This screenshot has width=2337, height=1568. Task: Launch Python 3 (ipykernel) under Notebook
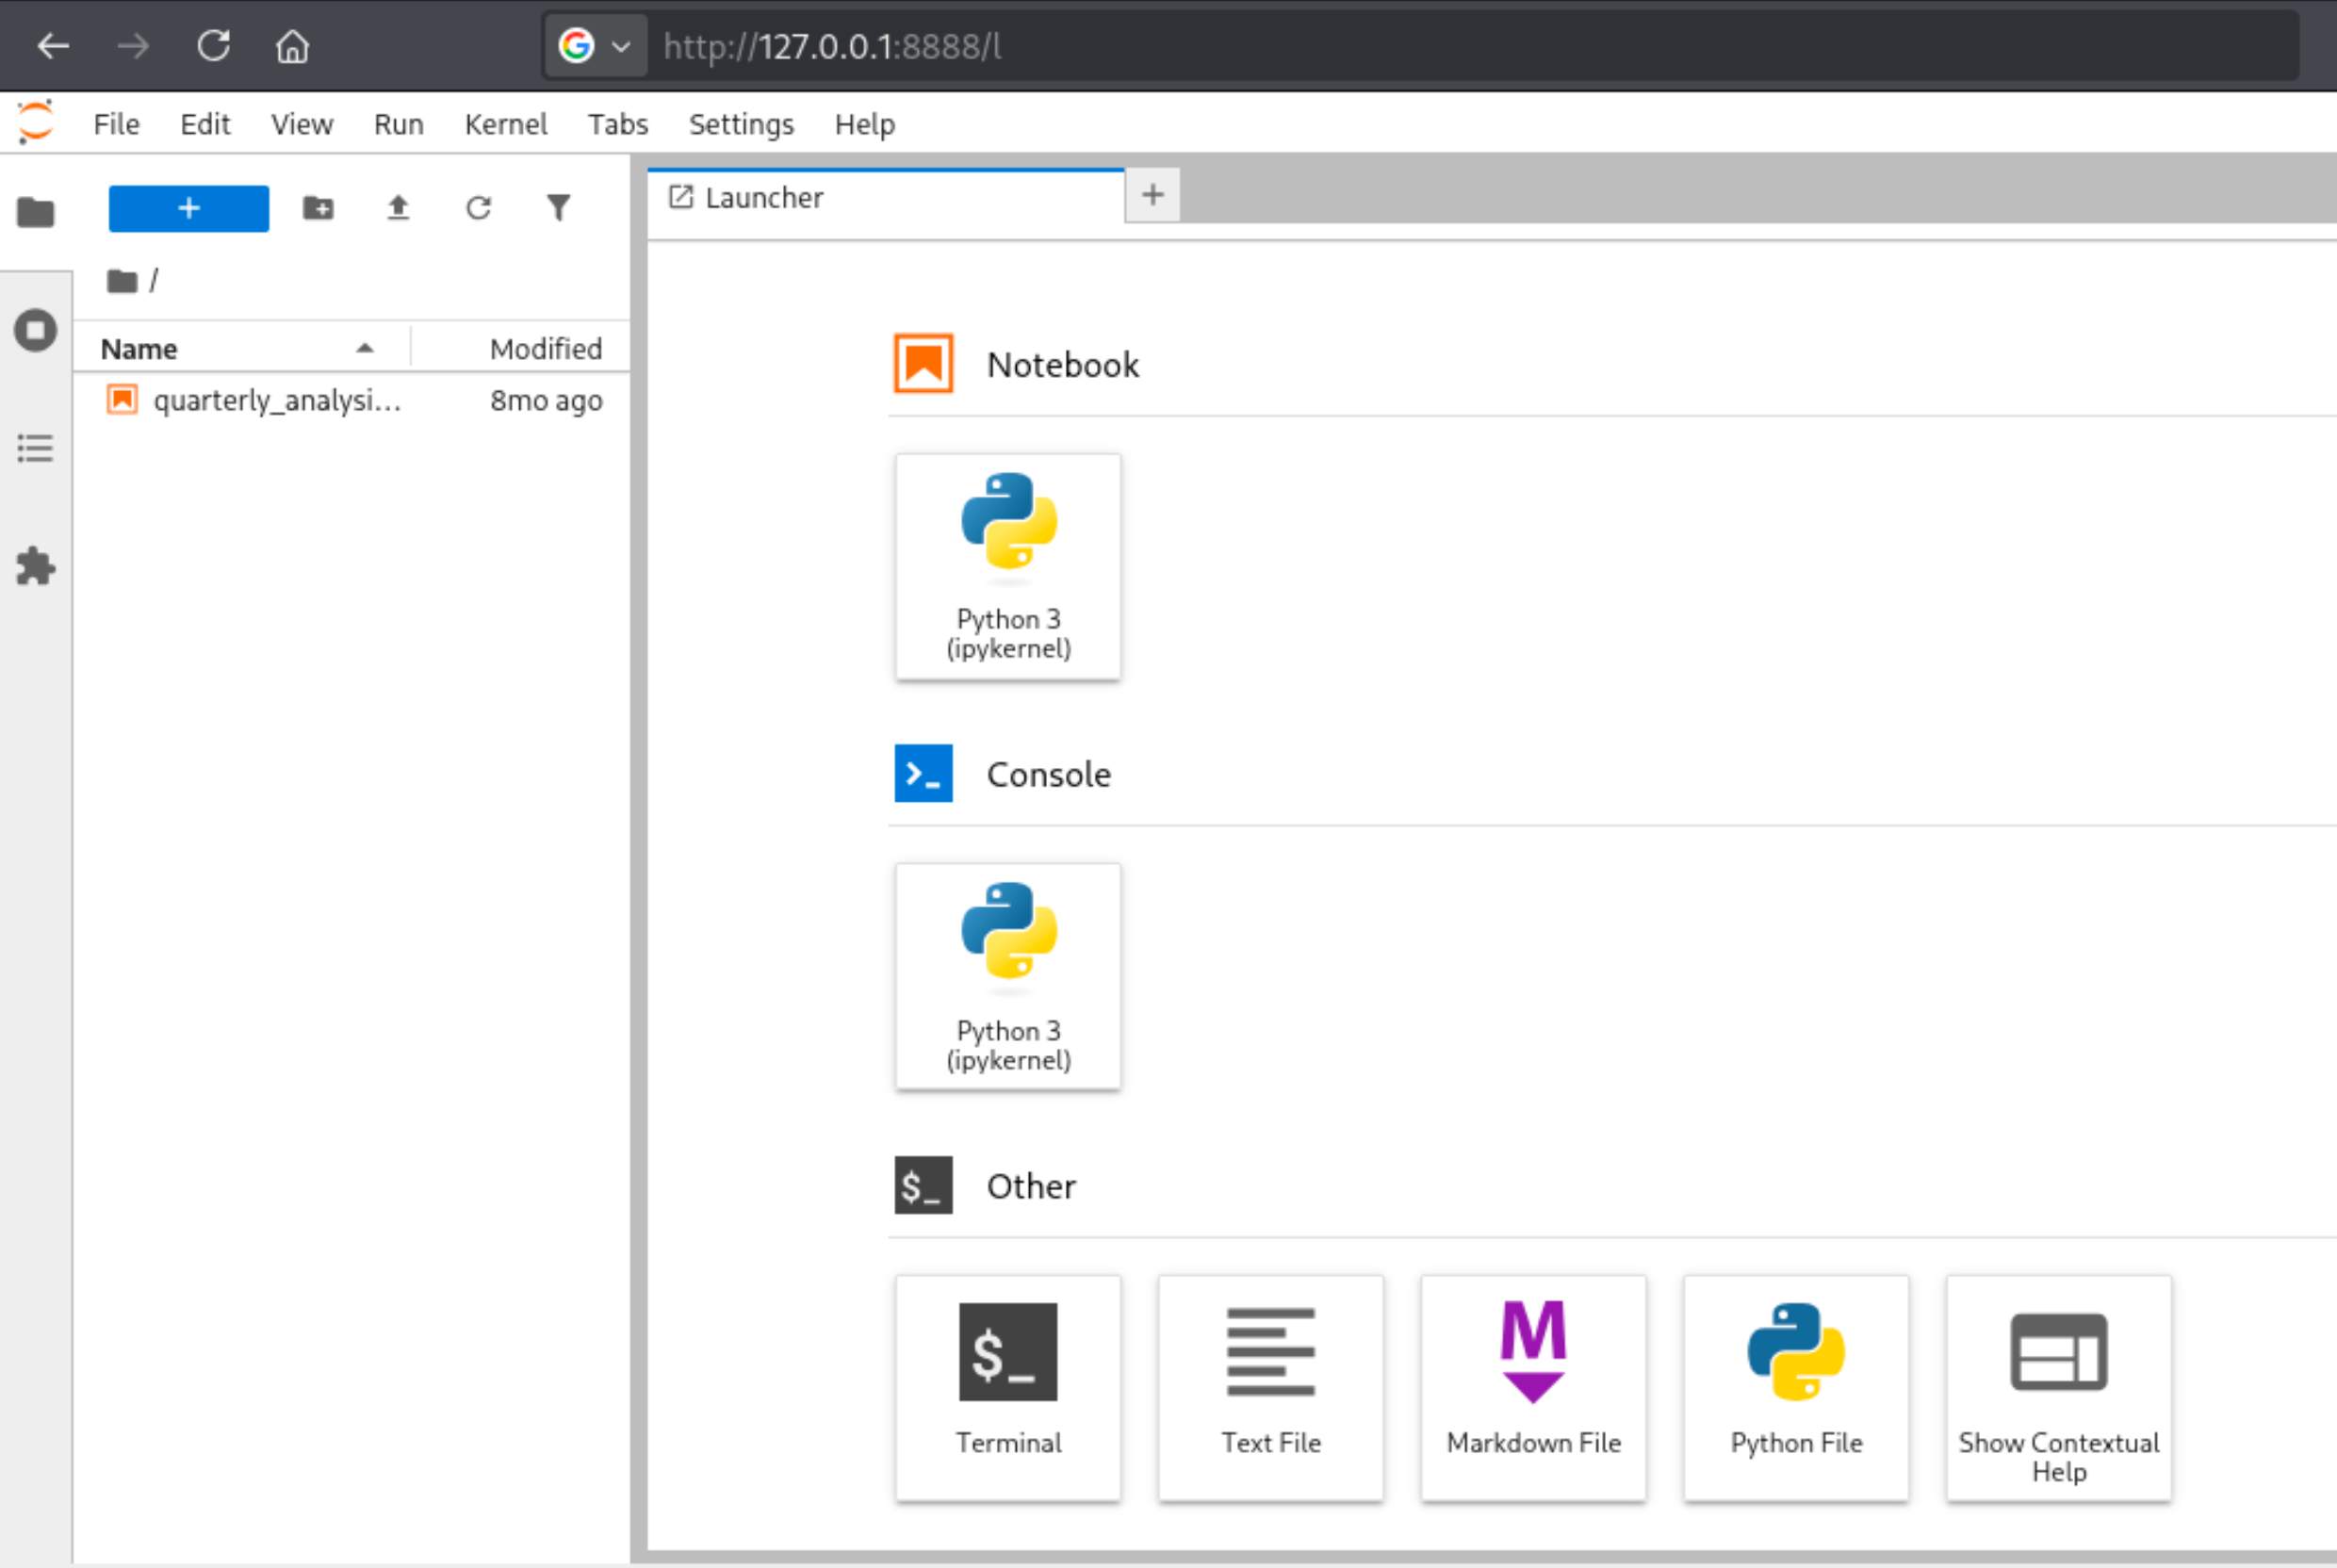click(x=1008, y=567)
